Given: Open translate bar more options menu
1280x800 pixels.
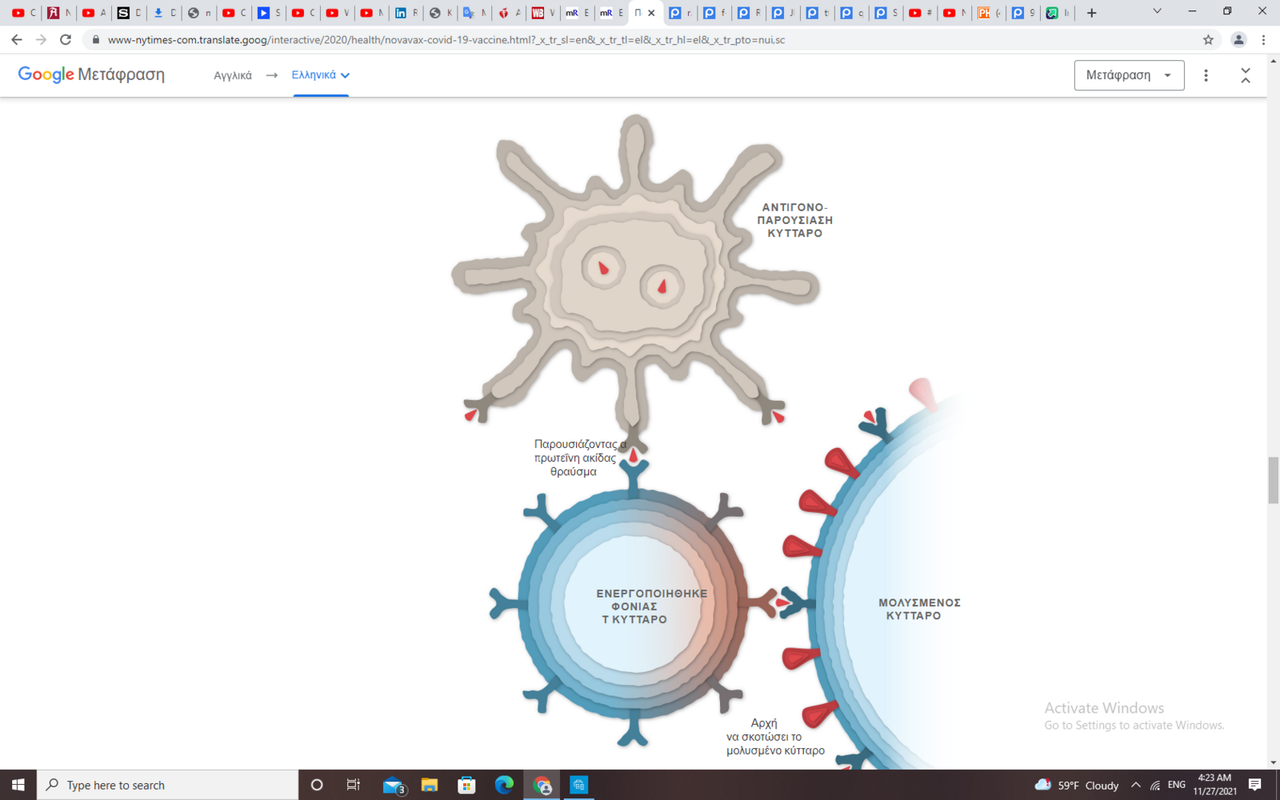Looking at the screenshot, I should click(x=1206, y=75).
